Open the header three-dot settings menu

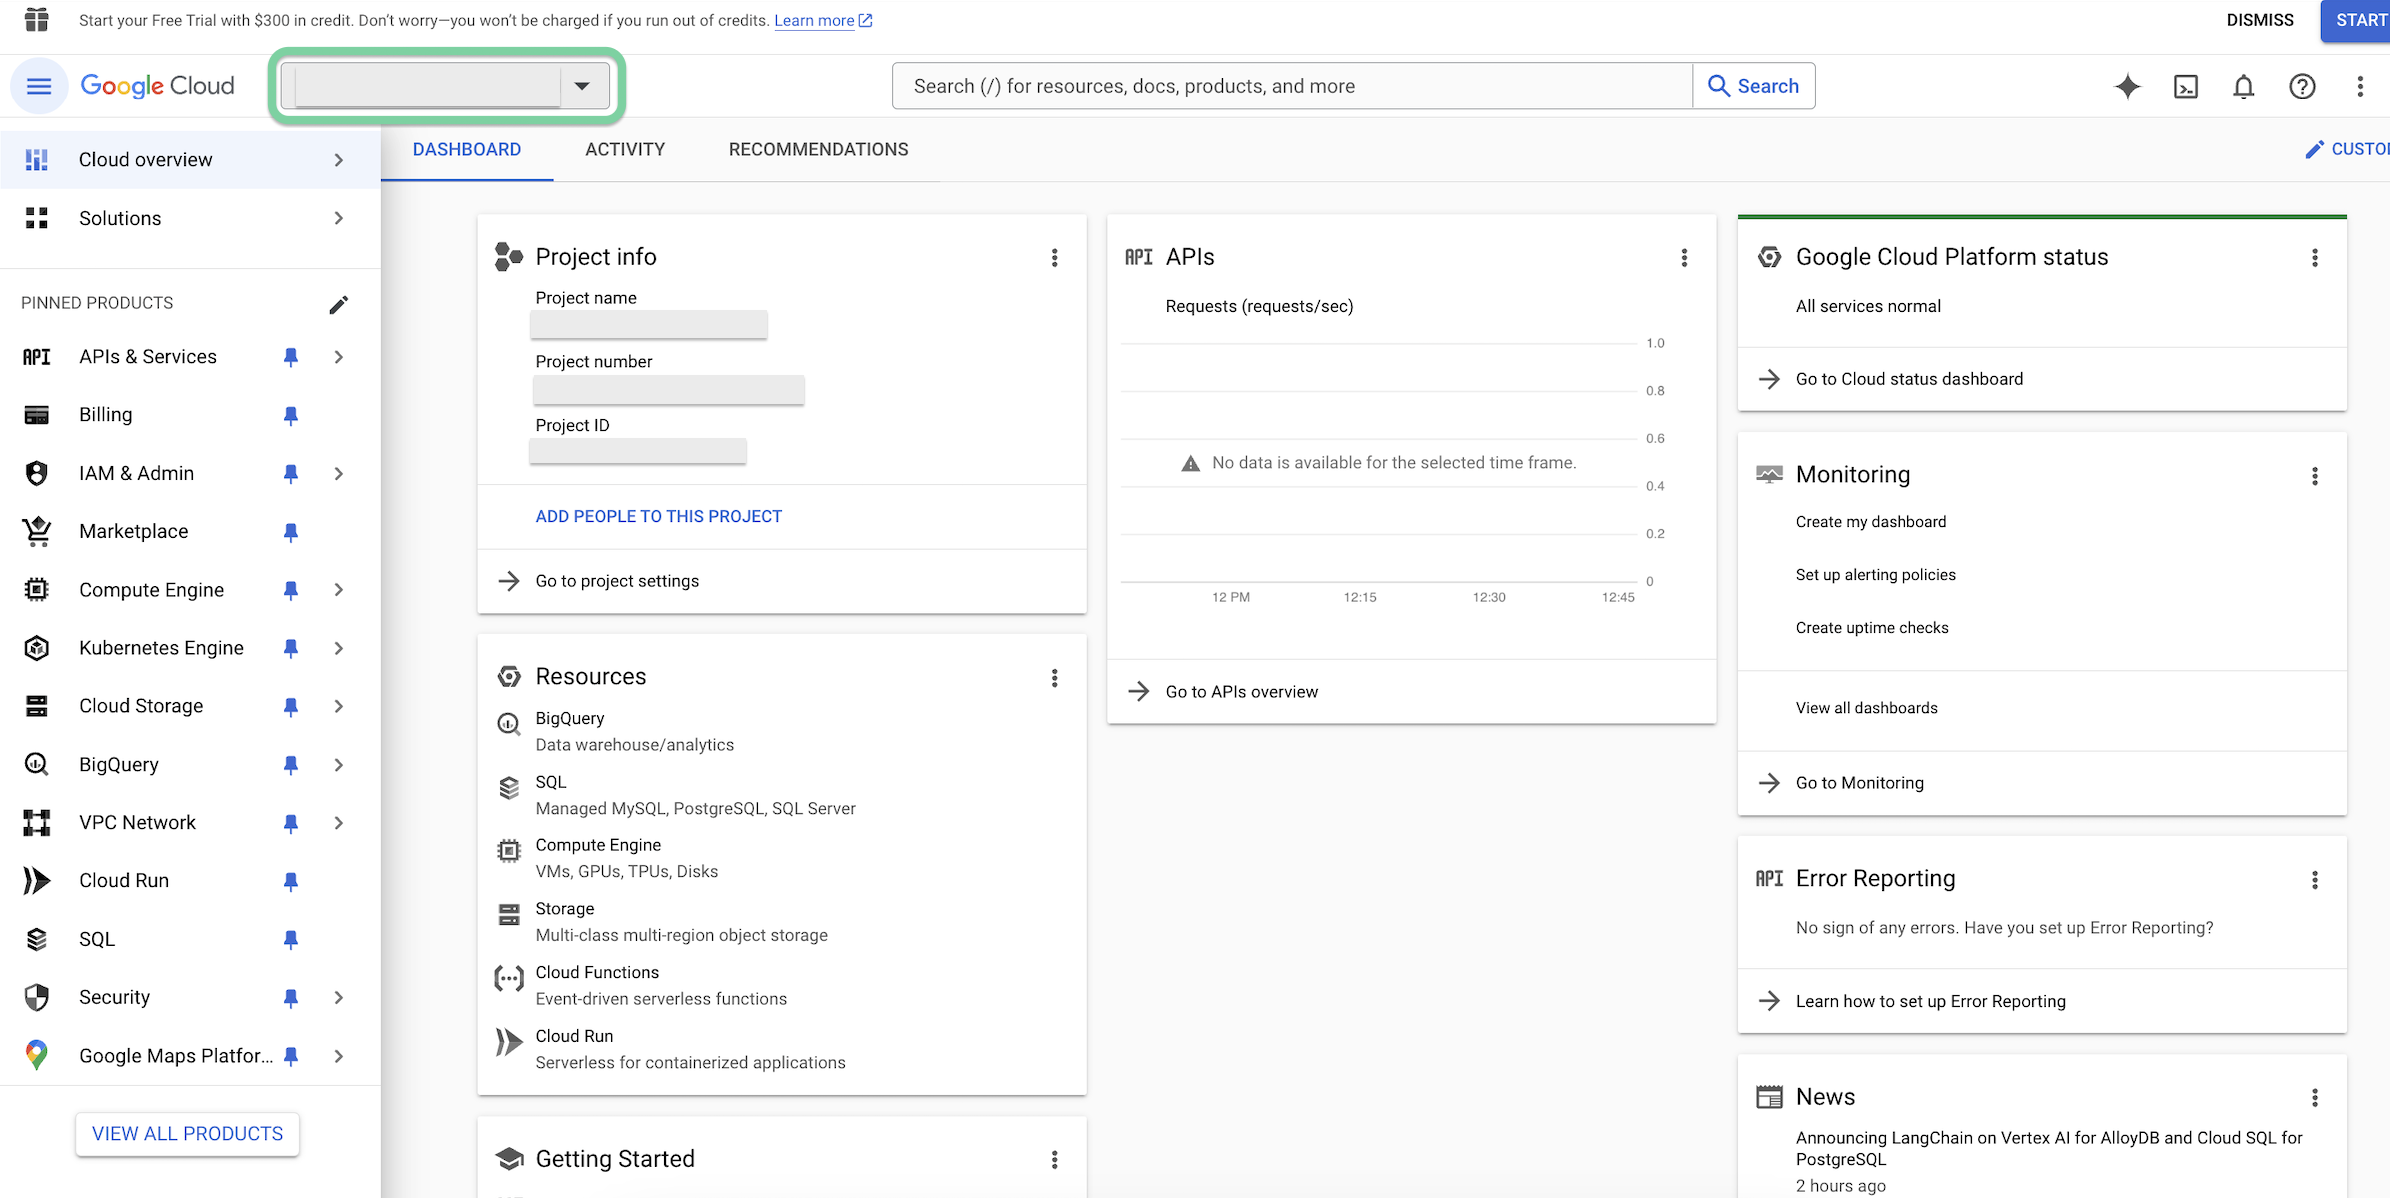(x=2360, y=86)
